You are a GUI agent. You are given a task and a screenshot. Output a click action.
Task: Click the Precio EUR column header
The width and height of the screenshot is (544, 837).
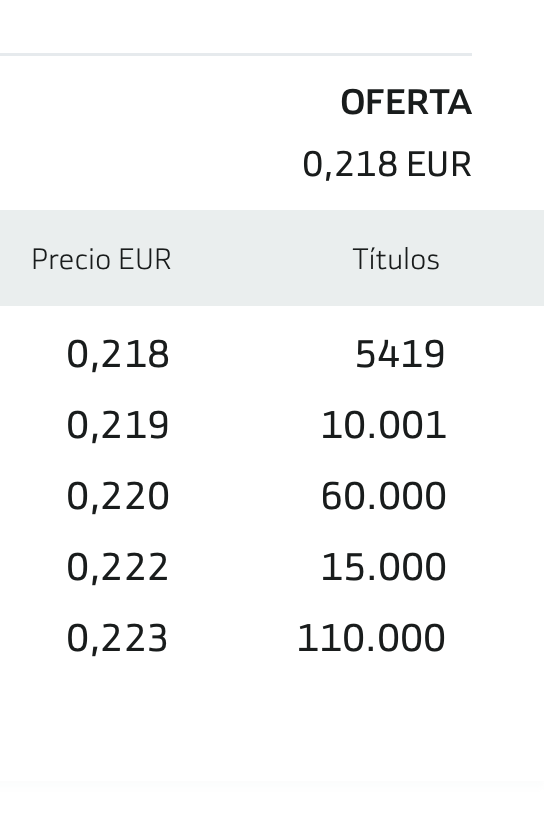click(x=101, y=259)
